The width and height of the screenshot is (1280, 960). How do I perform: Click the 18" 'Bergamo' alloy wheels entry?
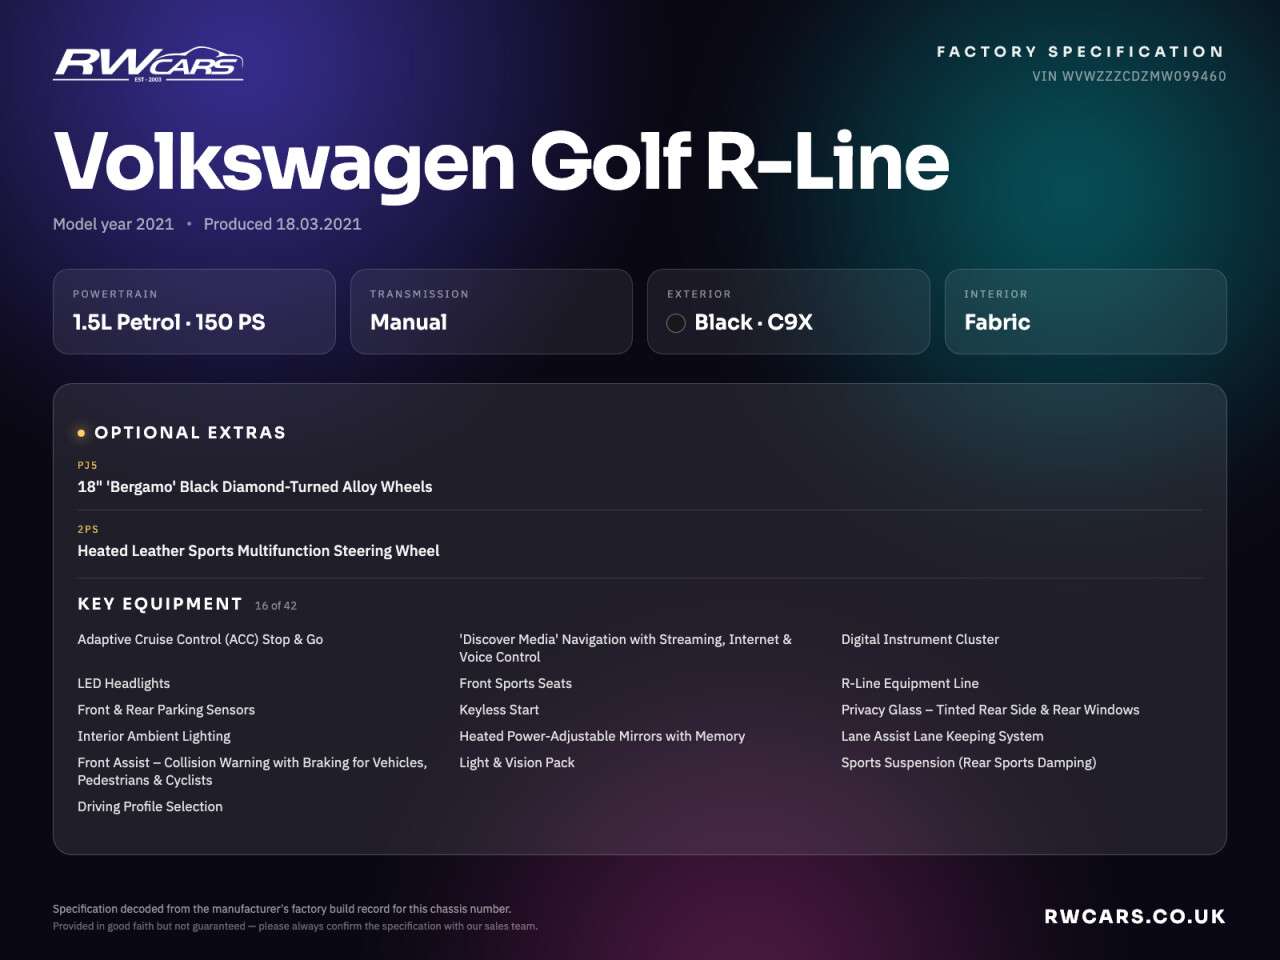pyautogui.click(x=255, y=487)
